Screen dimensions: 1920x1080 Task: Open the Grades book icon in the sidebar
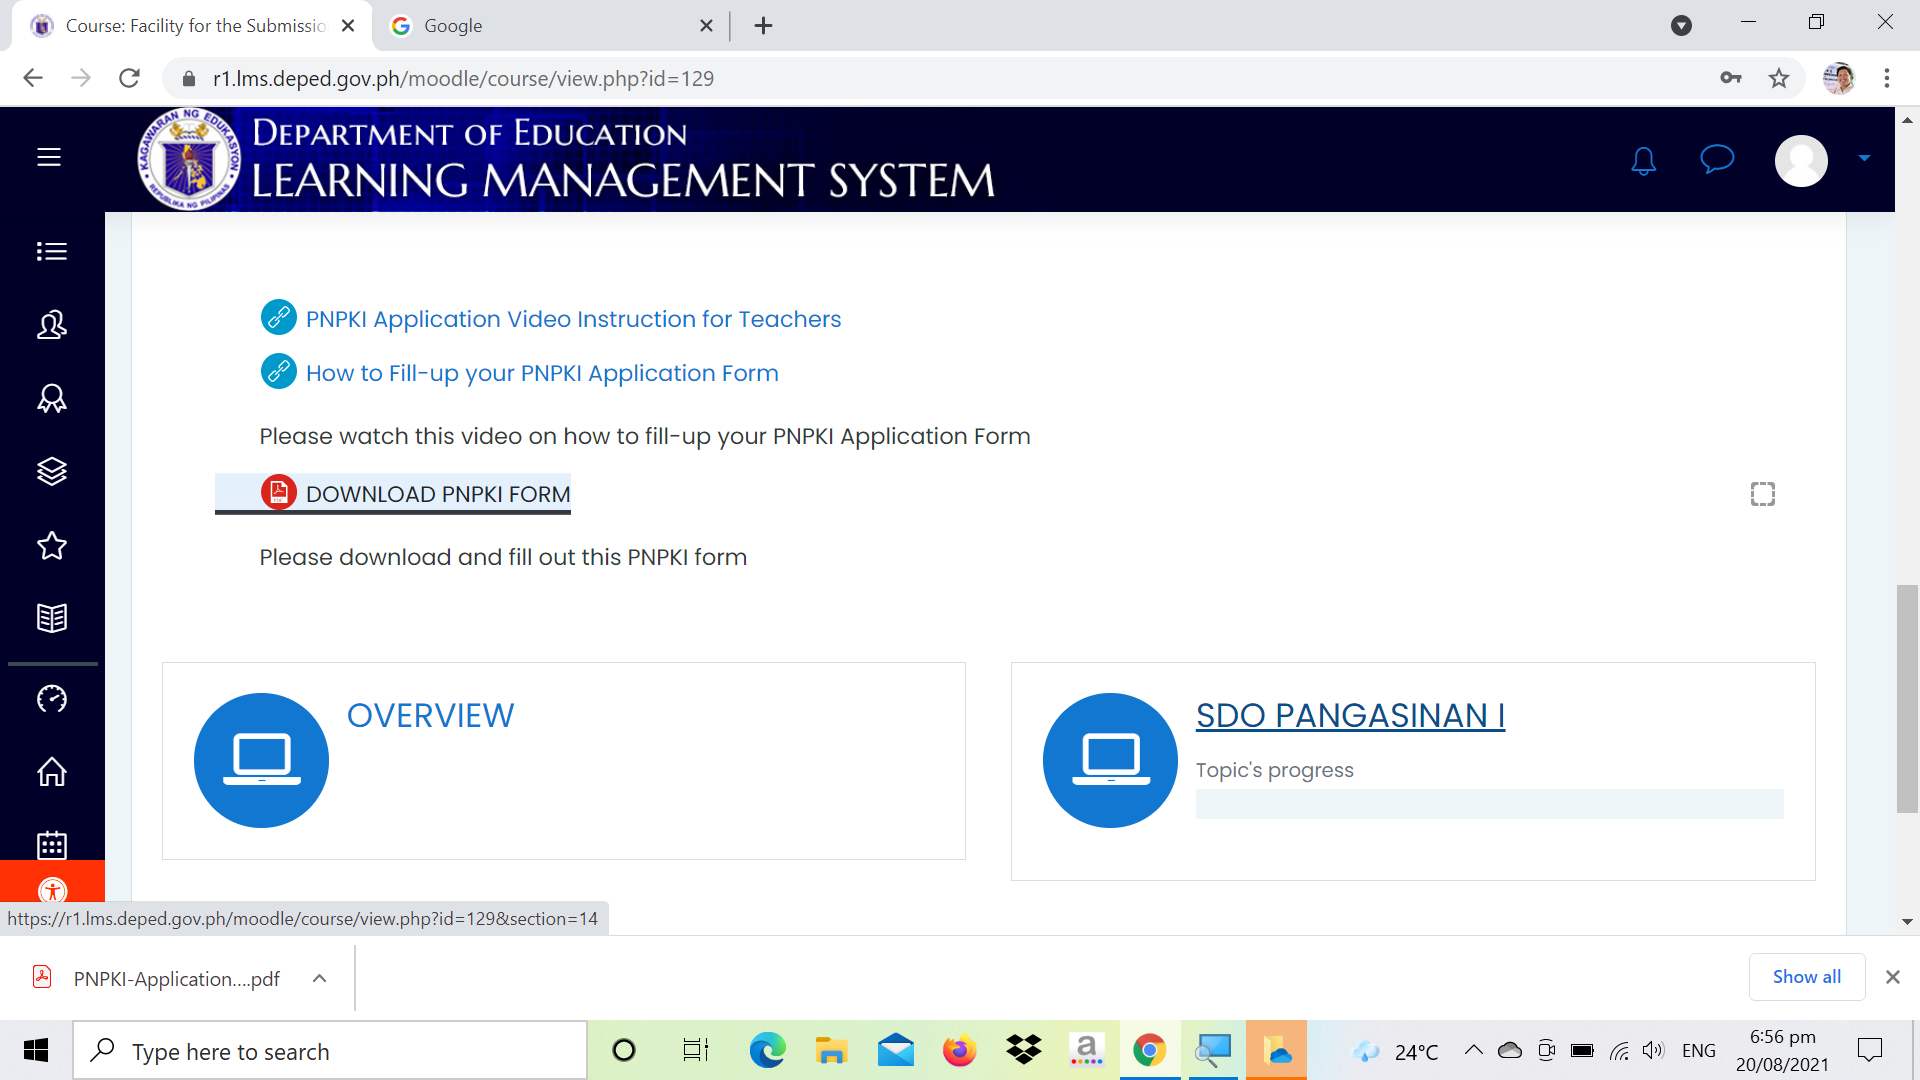pyautogui.click(x=51, y=617)
